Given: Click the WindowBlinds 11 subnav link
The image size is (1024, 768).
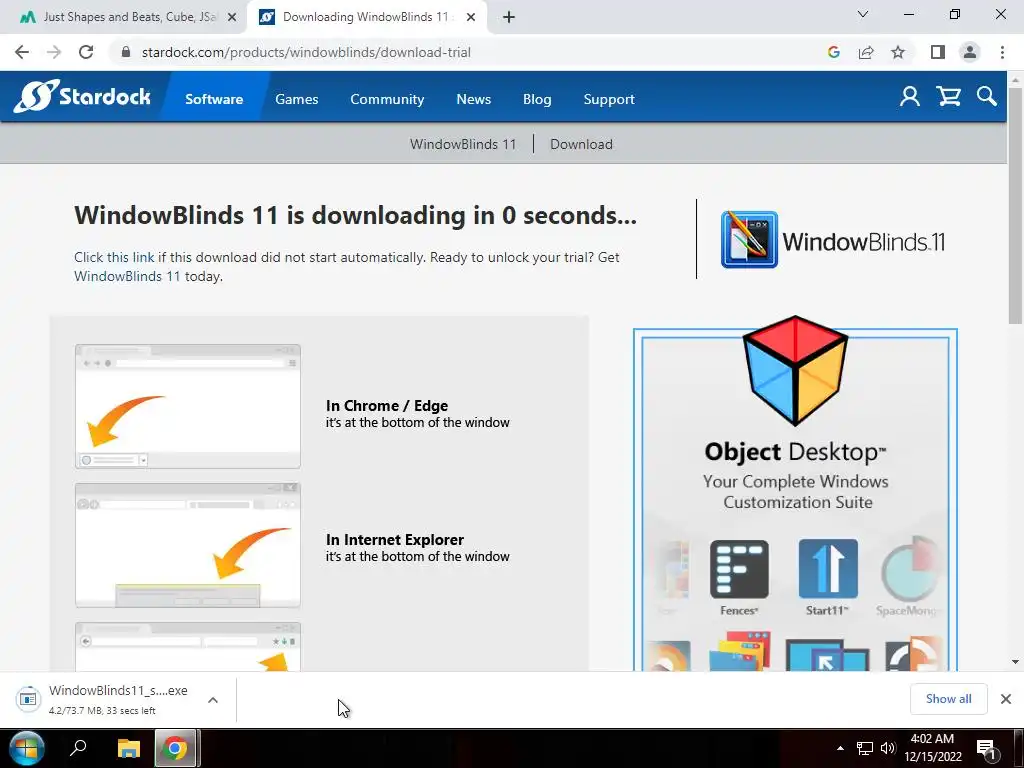Looking at the screenshot, I should [x=463, y=144].
